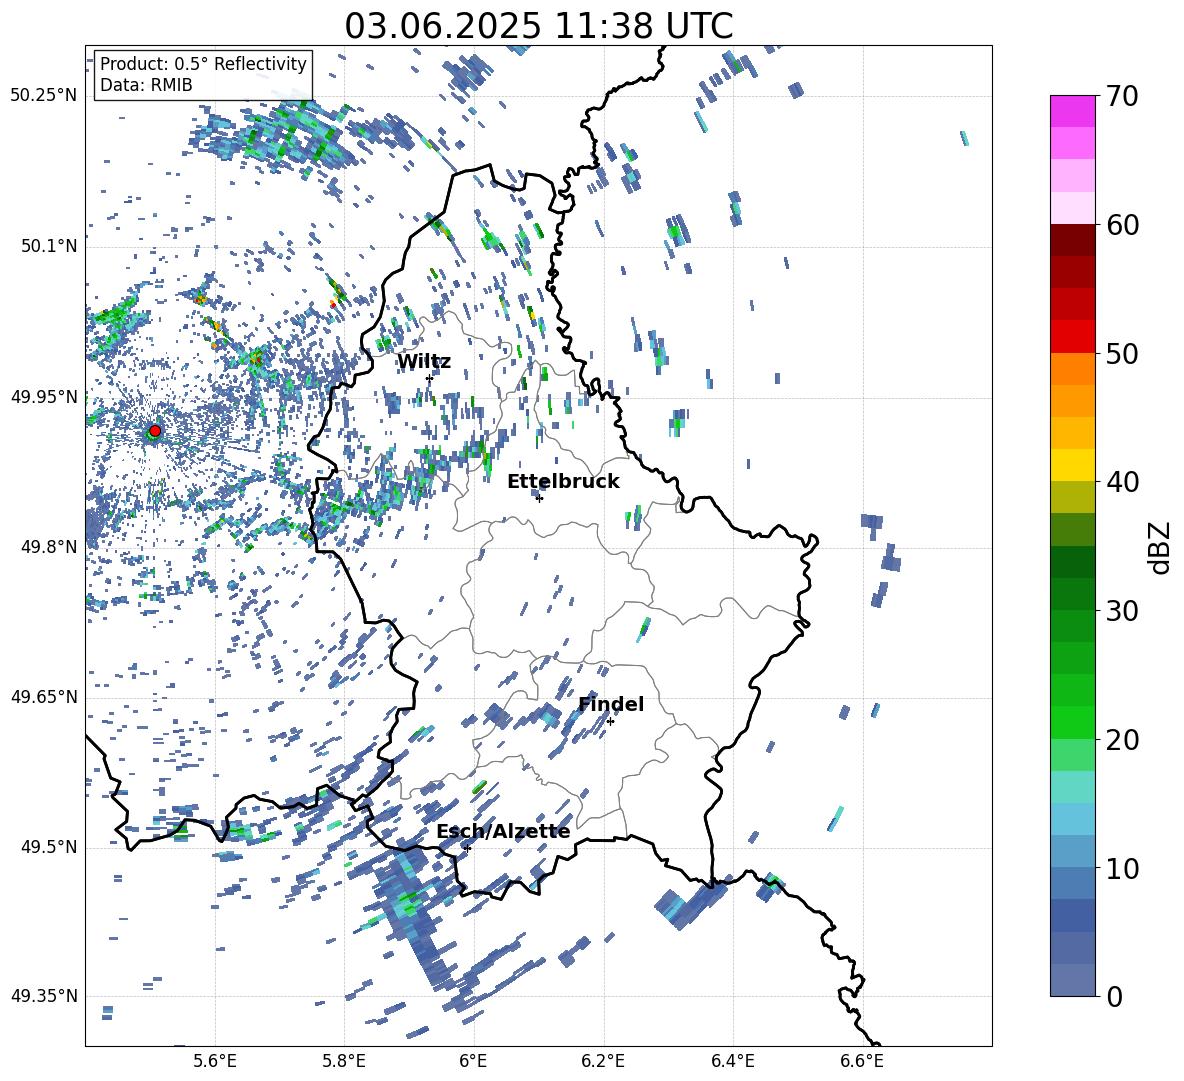Screen dimensions: 1184x1081
Task: Click colorbar tick label 30
Action: (1122, 611)
